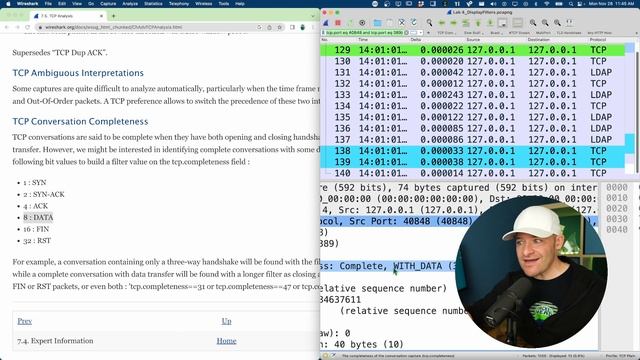Select the Src Port 40848 detail line
This screenshot has height=360, width=640.
459,221
